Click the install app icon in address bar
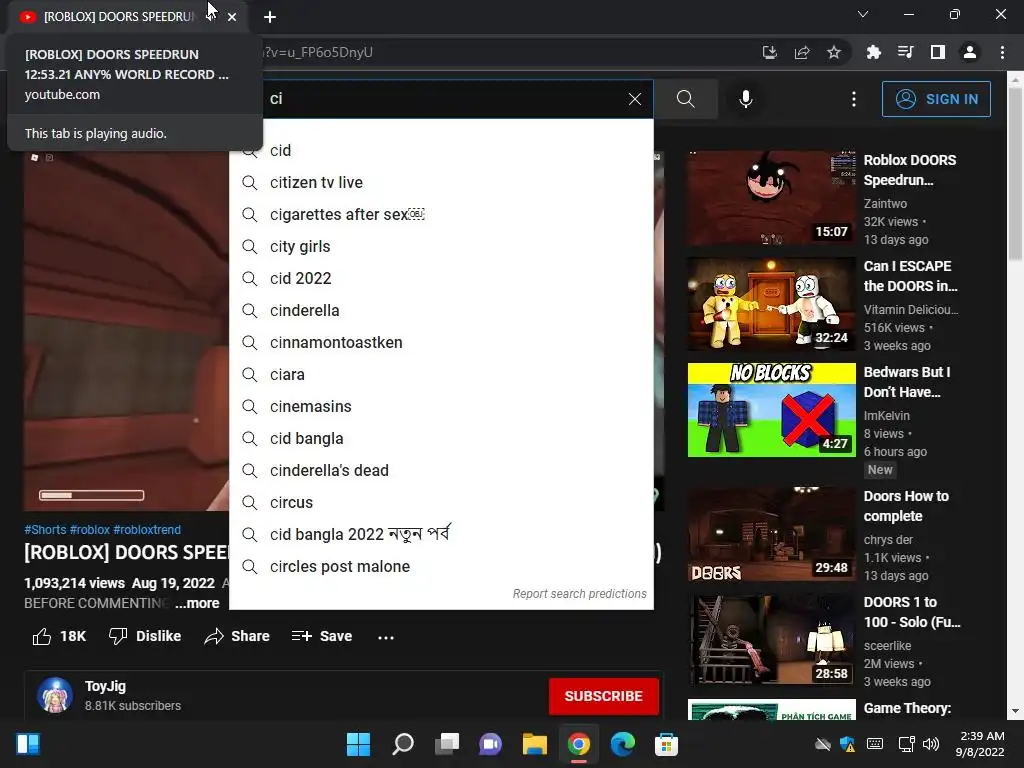 click(x=770, y=52)
